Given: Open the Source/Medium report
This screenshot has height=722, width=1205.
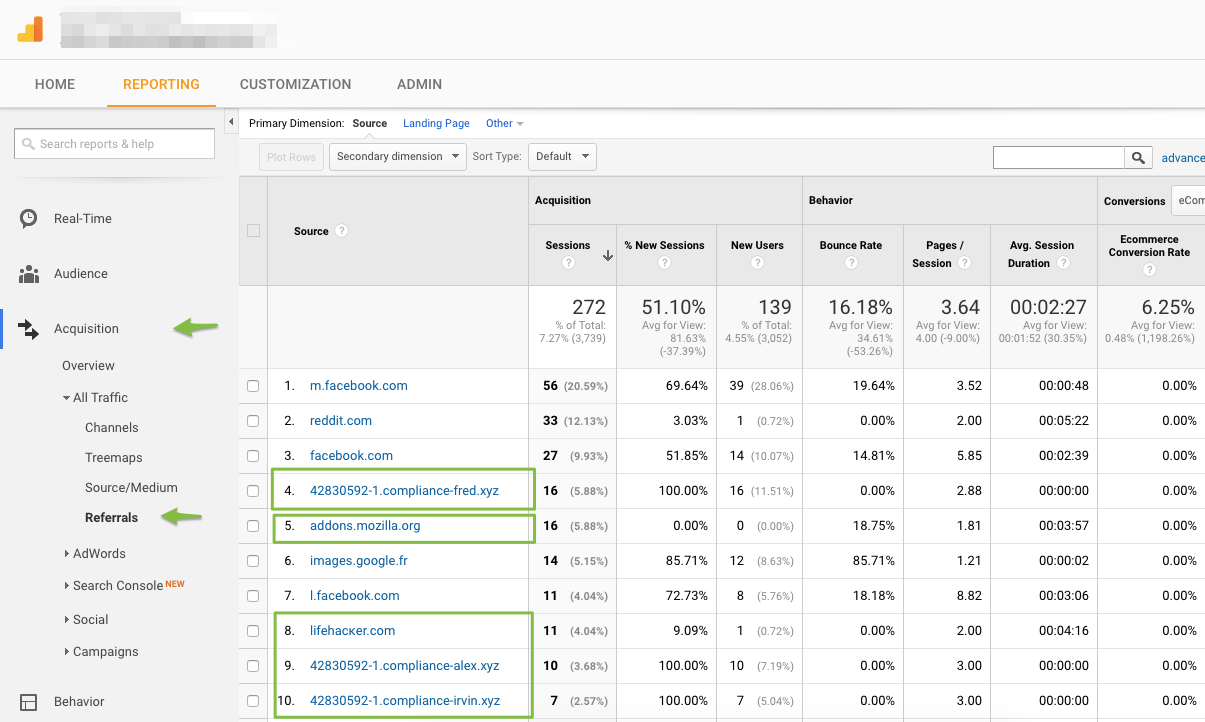Looking at the screenshot, I should [x=131, y=488].
